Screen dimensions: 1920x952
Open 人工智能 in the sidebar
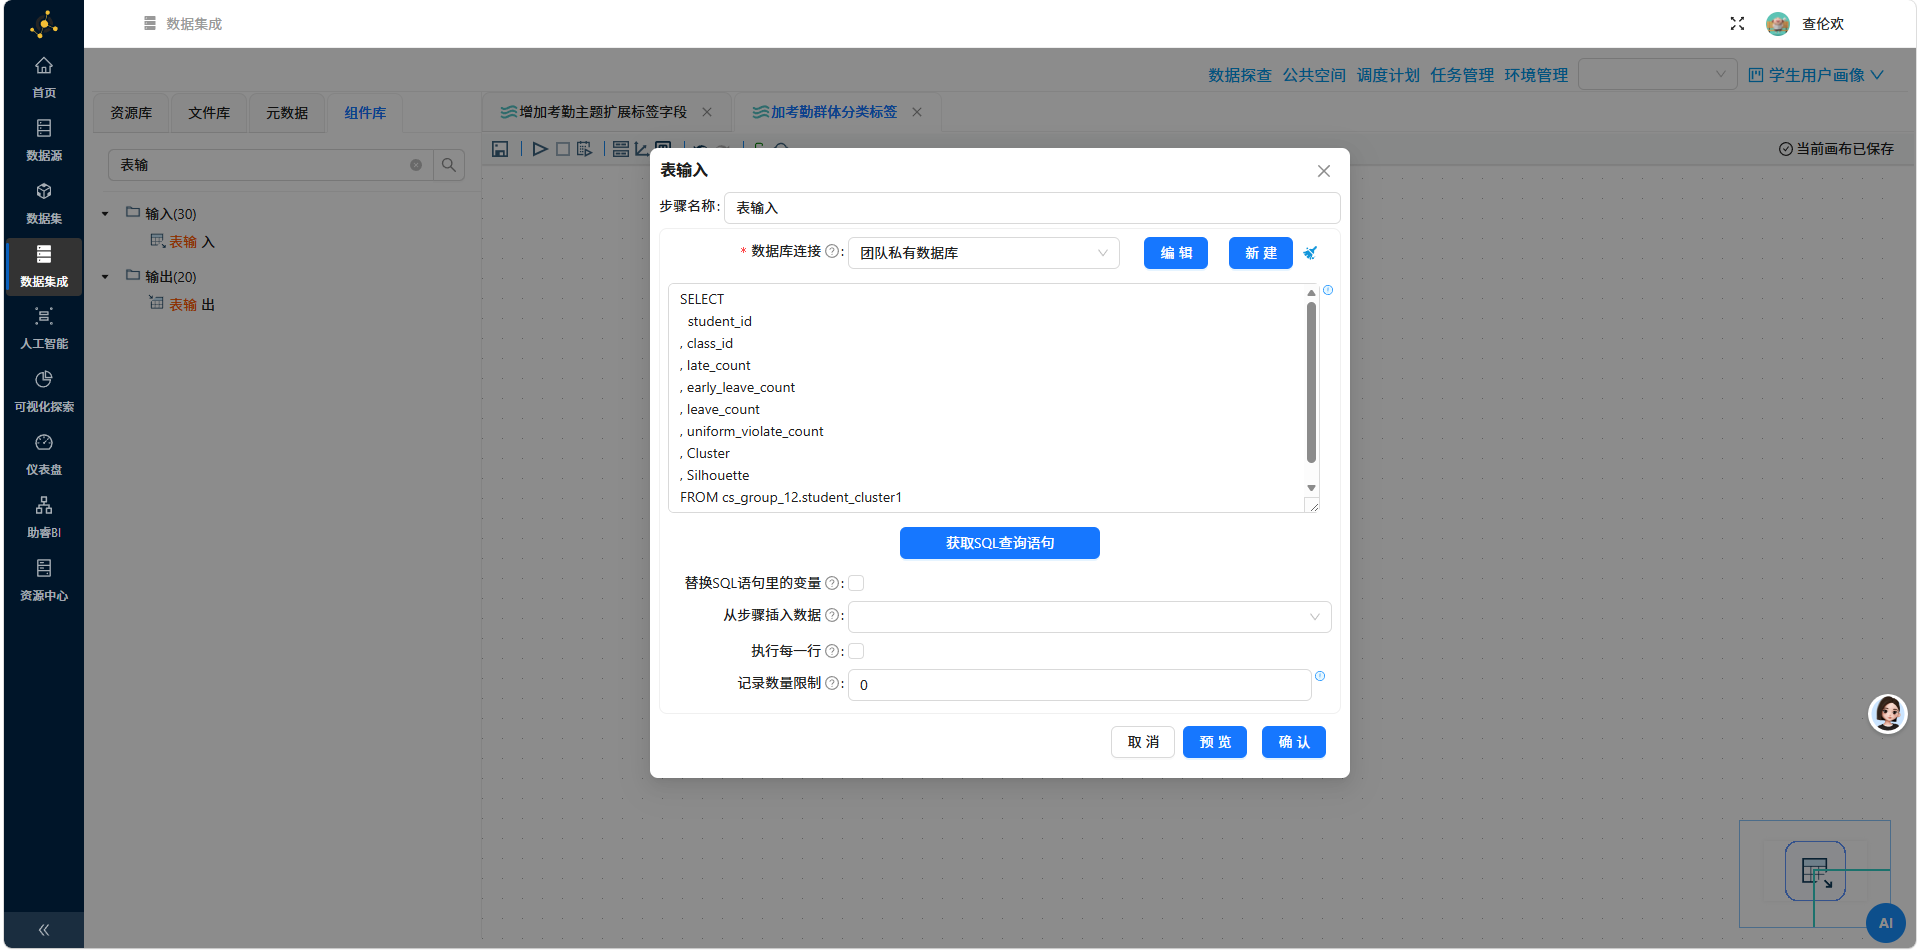44,329
